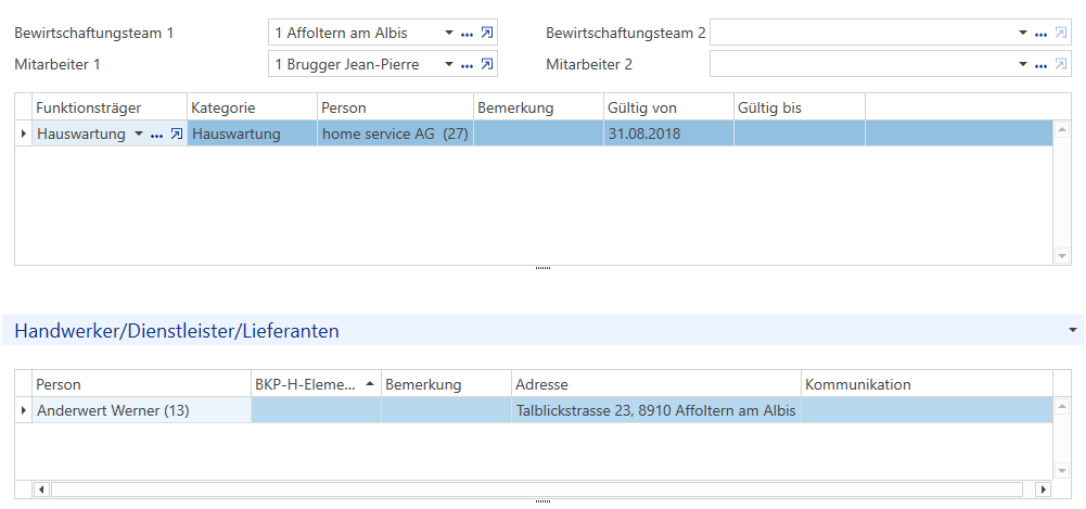Select Anderwert Werner (13) cell

pos(141,411)
